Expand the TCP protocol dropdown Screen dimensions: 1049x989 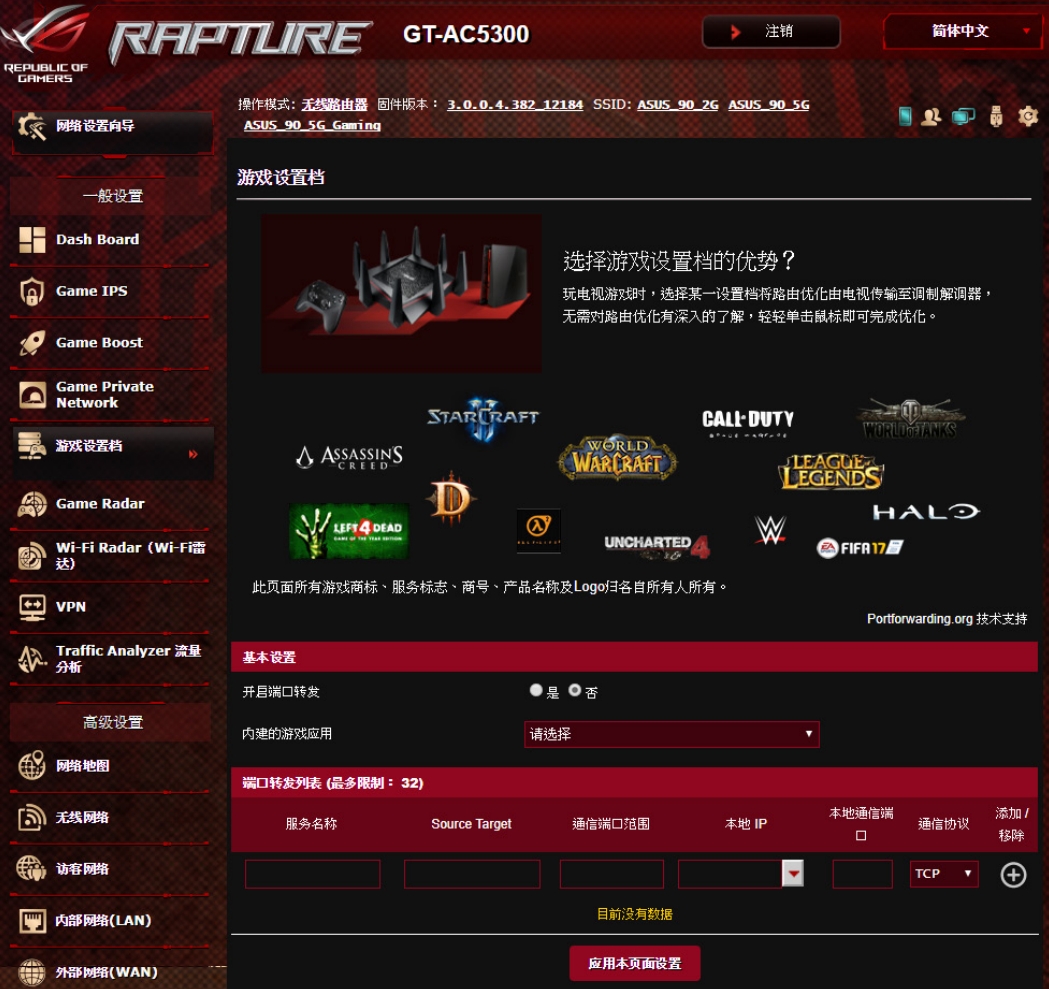click(943, 874)
